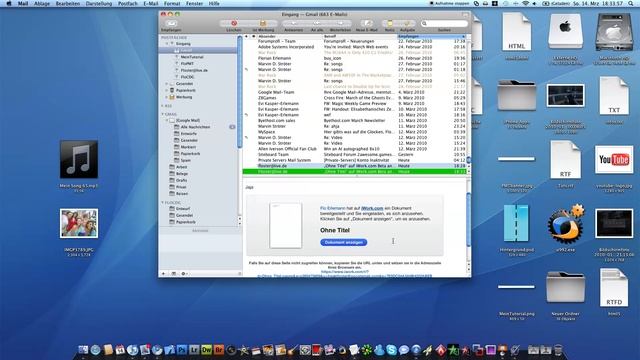640x360 pixels.
Task: Open MySpace email in list
Action: tap(354, 132)
